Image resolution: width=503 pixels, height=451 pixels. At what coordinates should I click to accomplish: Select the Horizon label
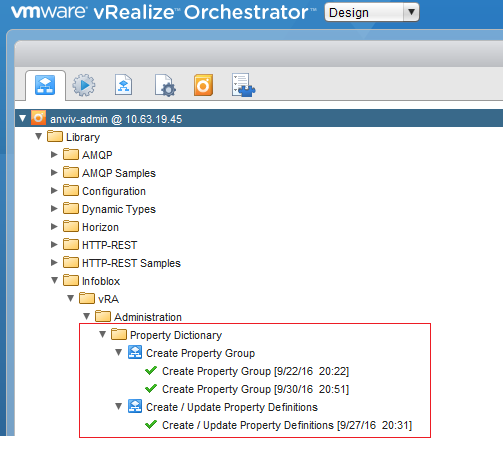pos(100,227)
